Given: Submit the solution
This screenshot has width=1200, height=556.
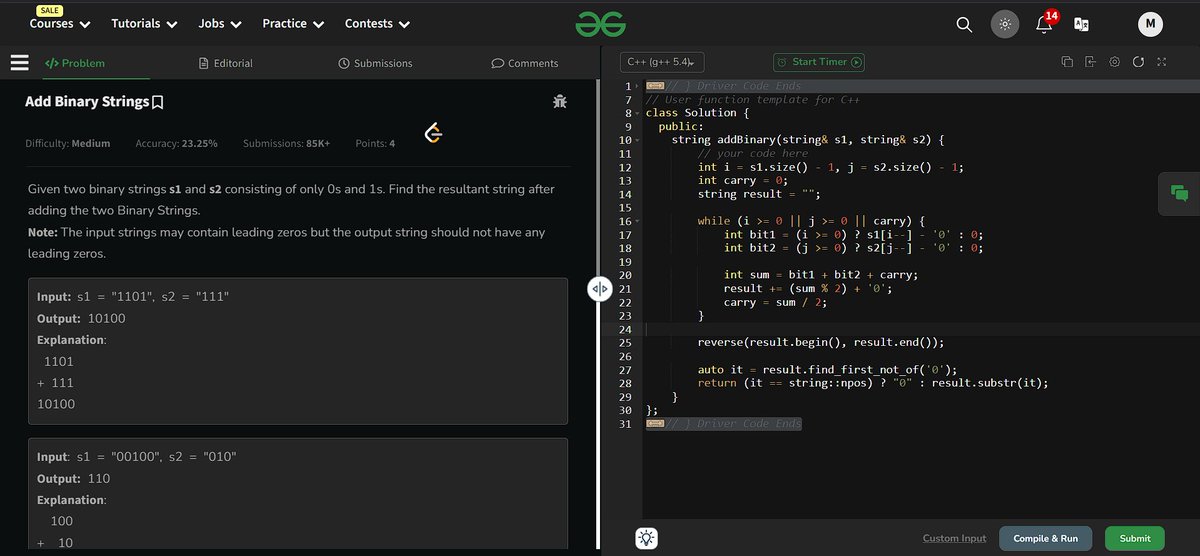Looking at the screenshot, I should click(1135, 538).
